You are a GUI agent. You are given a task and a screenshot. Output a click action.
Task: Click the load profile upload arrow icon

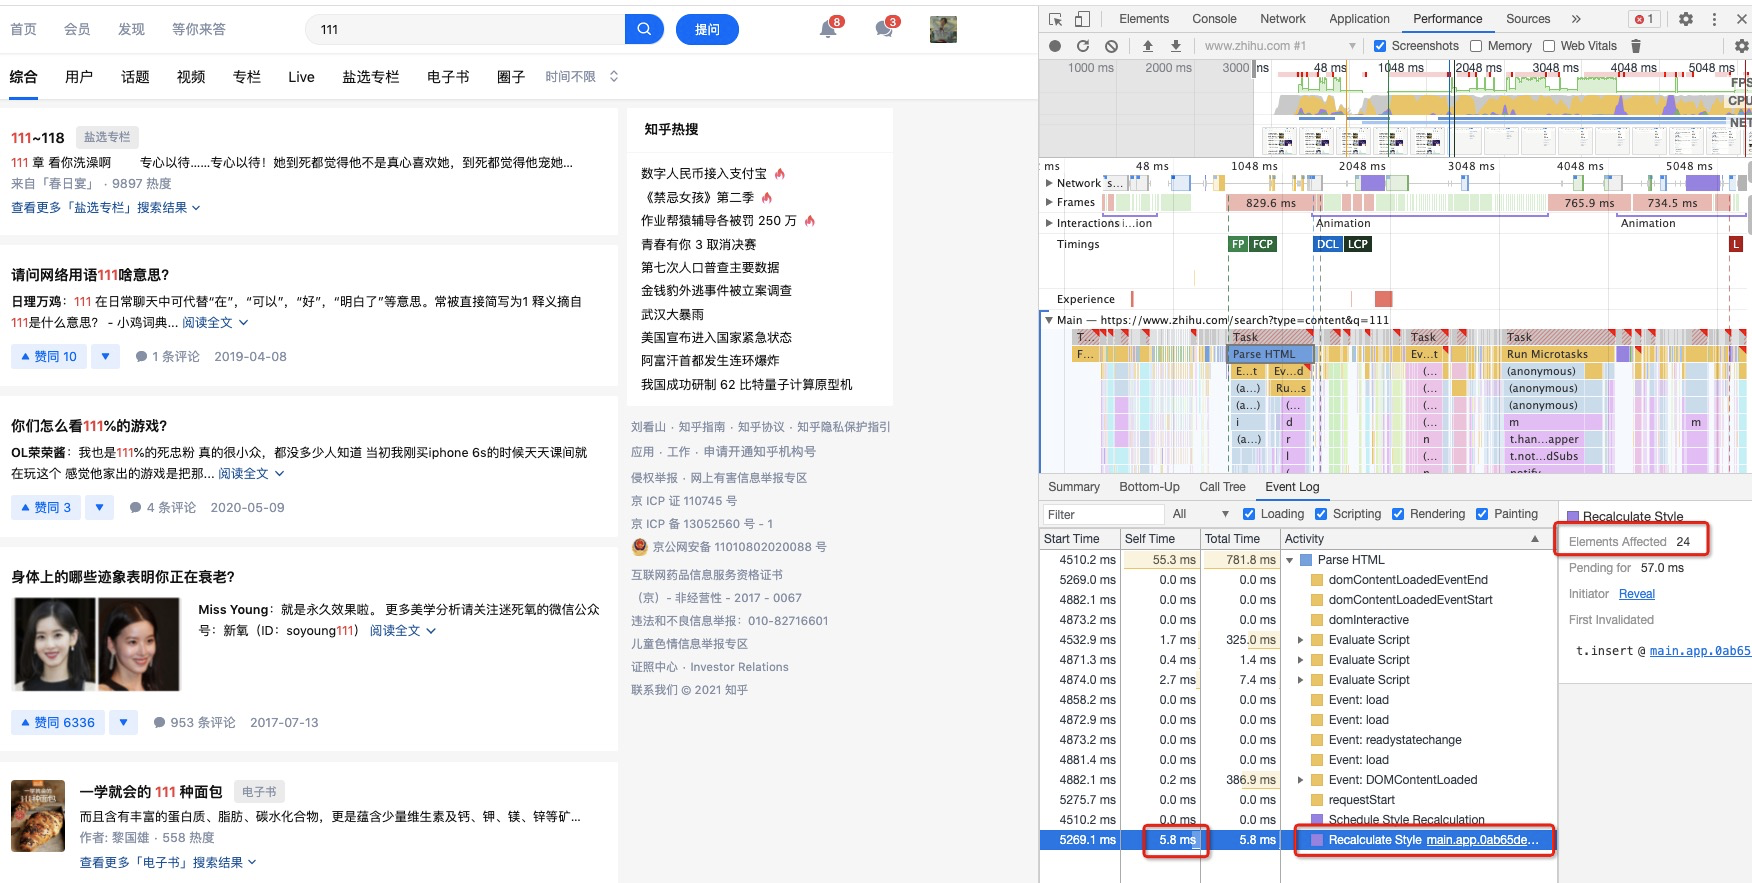(1148, 46)
